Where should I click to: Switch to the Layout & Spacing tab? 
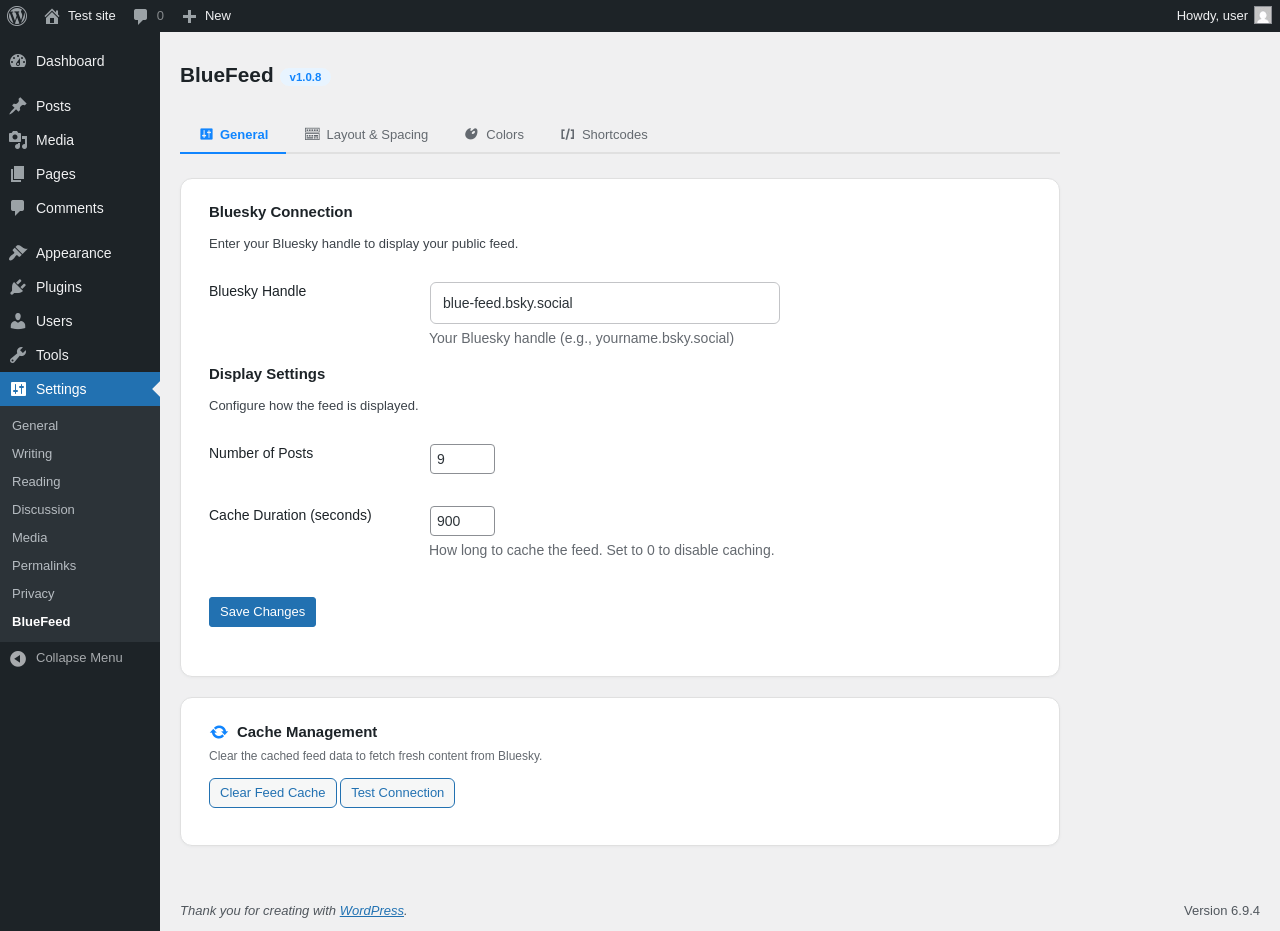coord(366,134)
